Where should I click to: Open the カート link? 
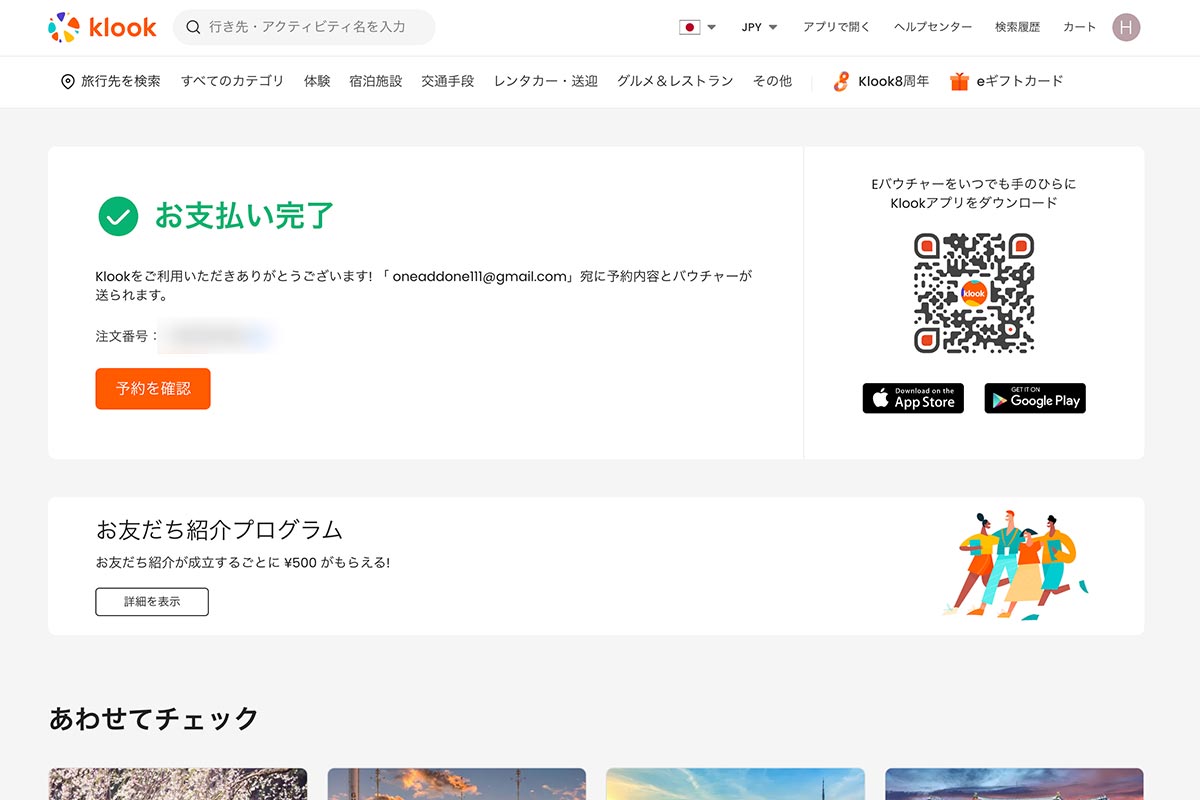pos(1079,27)
